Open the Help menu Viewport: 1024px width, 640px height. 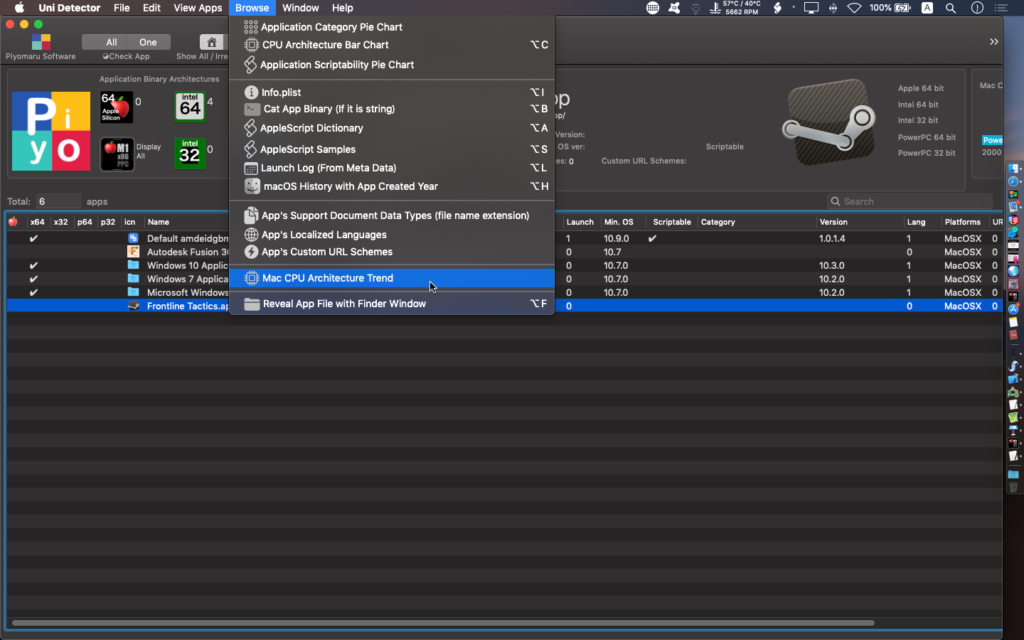[342, 8]
